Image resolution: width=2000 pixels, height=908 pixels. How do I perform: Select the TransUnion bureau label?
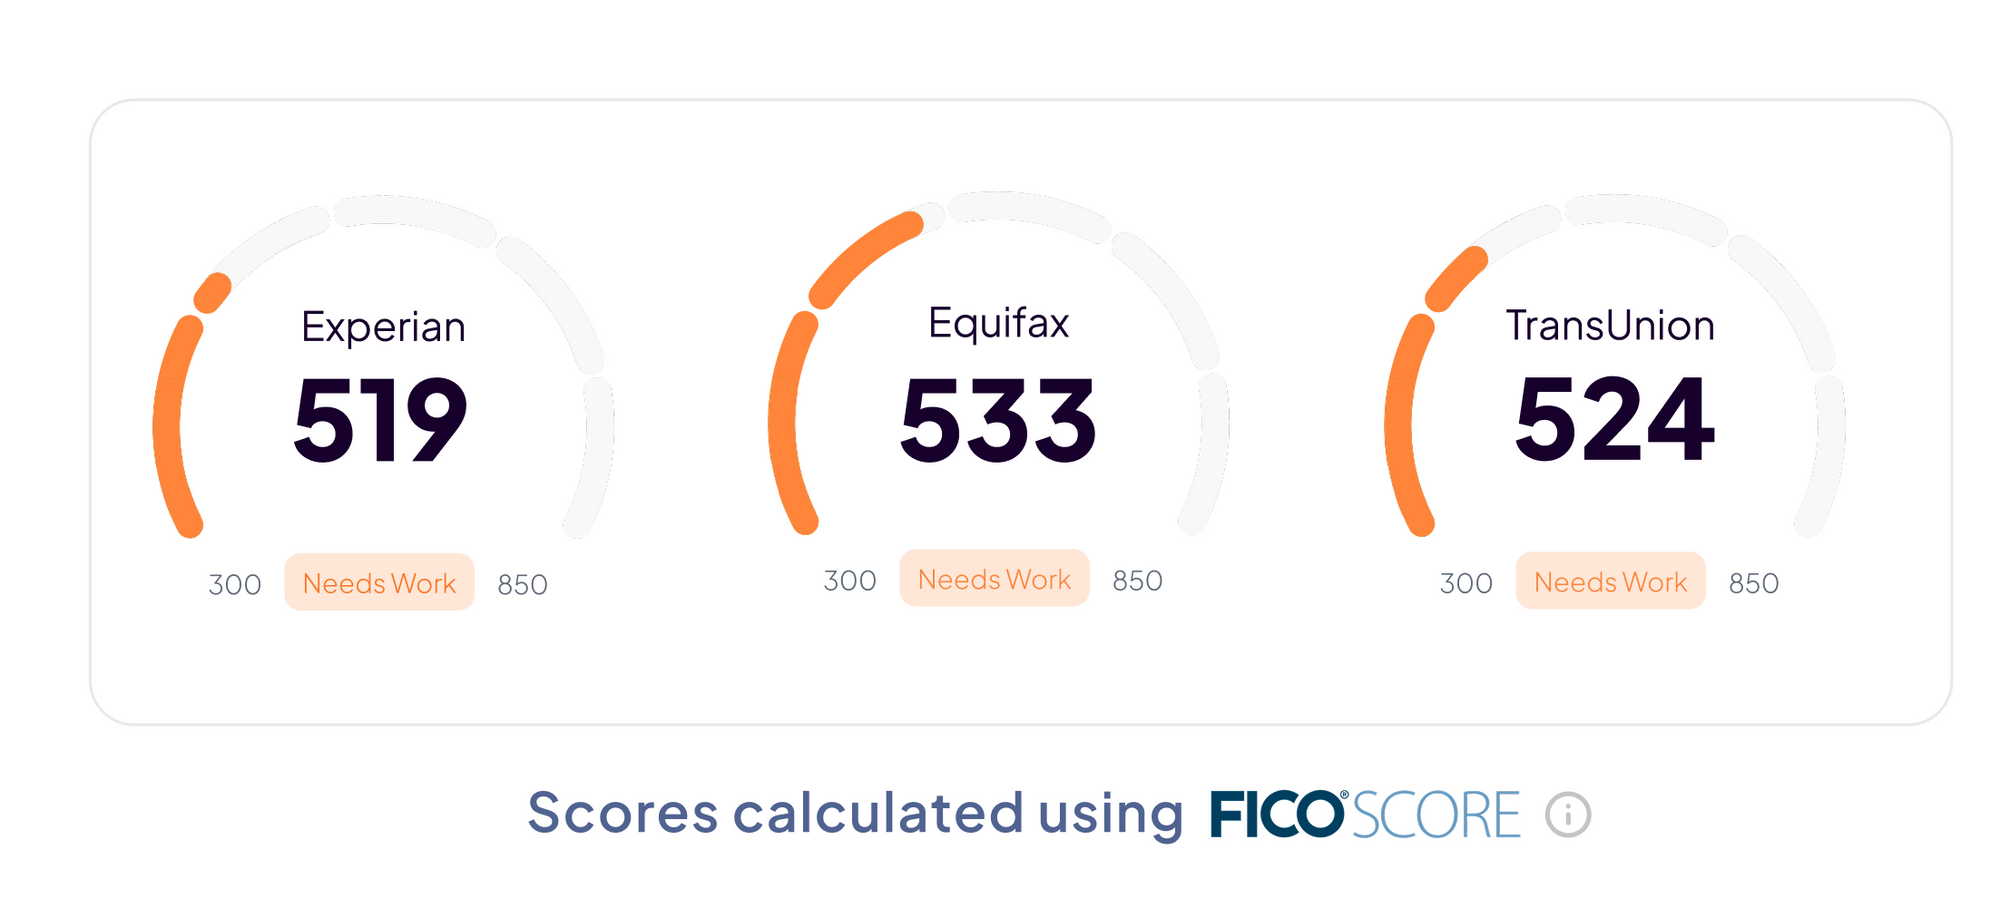[1610, 326]
